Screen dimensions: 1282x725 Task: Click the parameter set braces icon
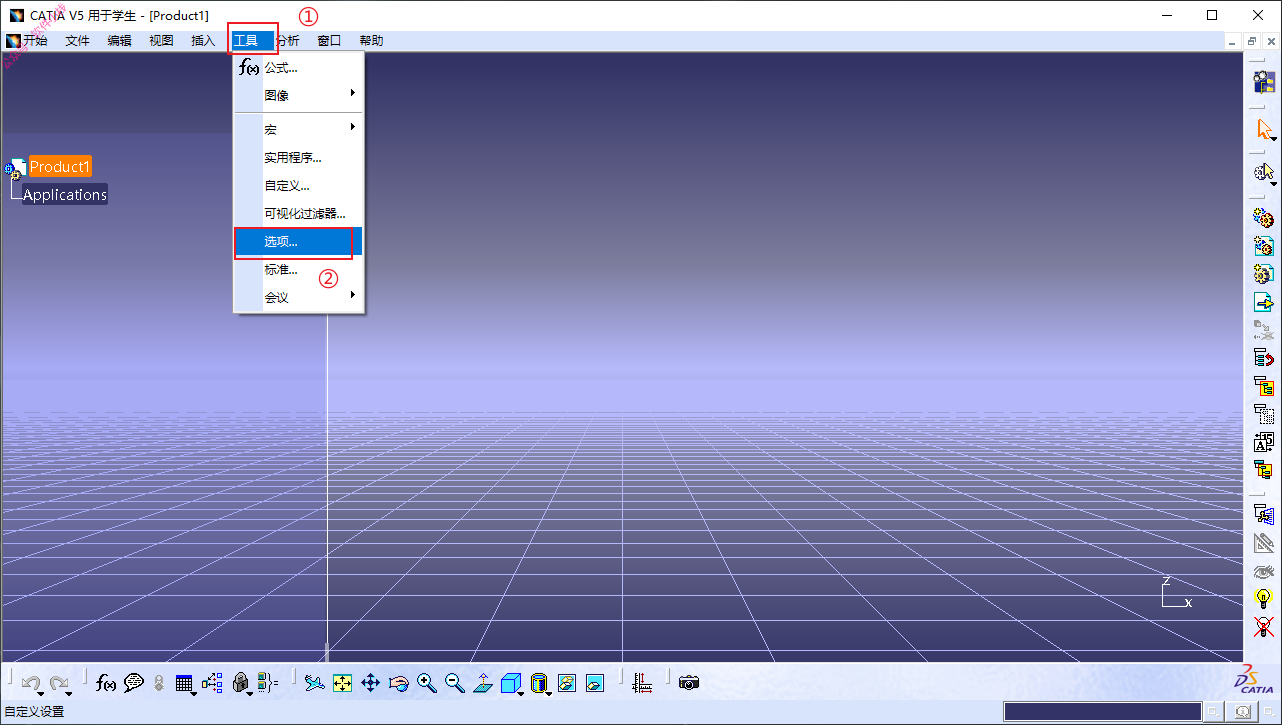point(267,683)
